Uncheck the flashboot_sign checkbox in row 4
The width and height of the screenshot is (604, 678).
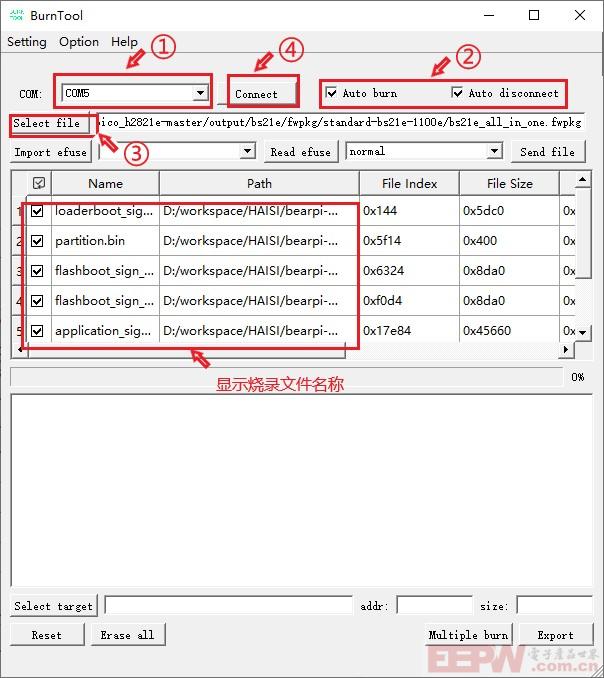(x=37, y=301)
